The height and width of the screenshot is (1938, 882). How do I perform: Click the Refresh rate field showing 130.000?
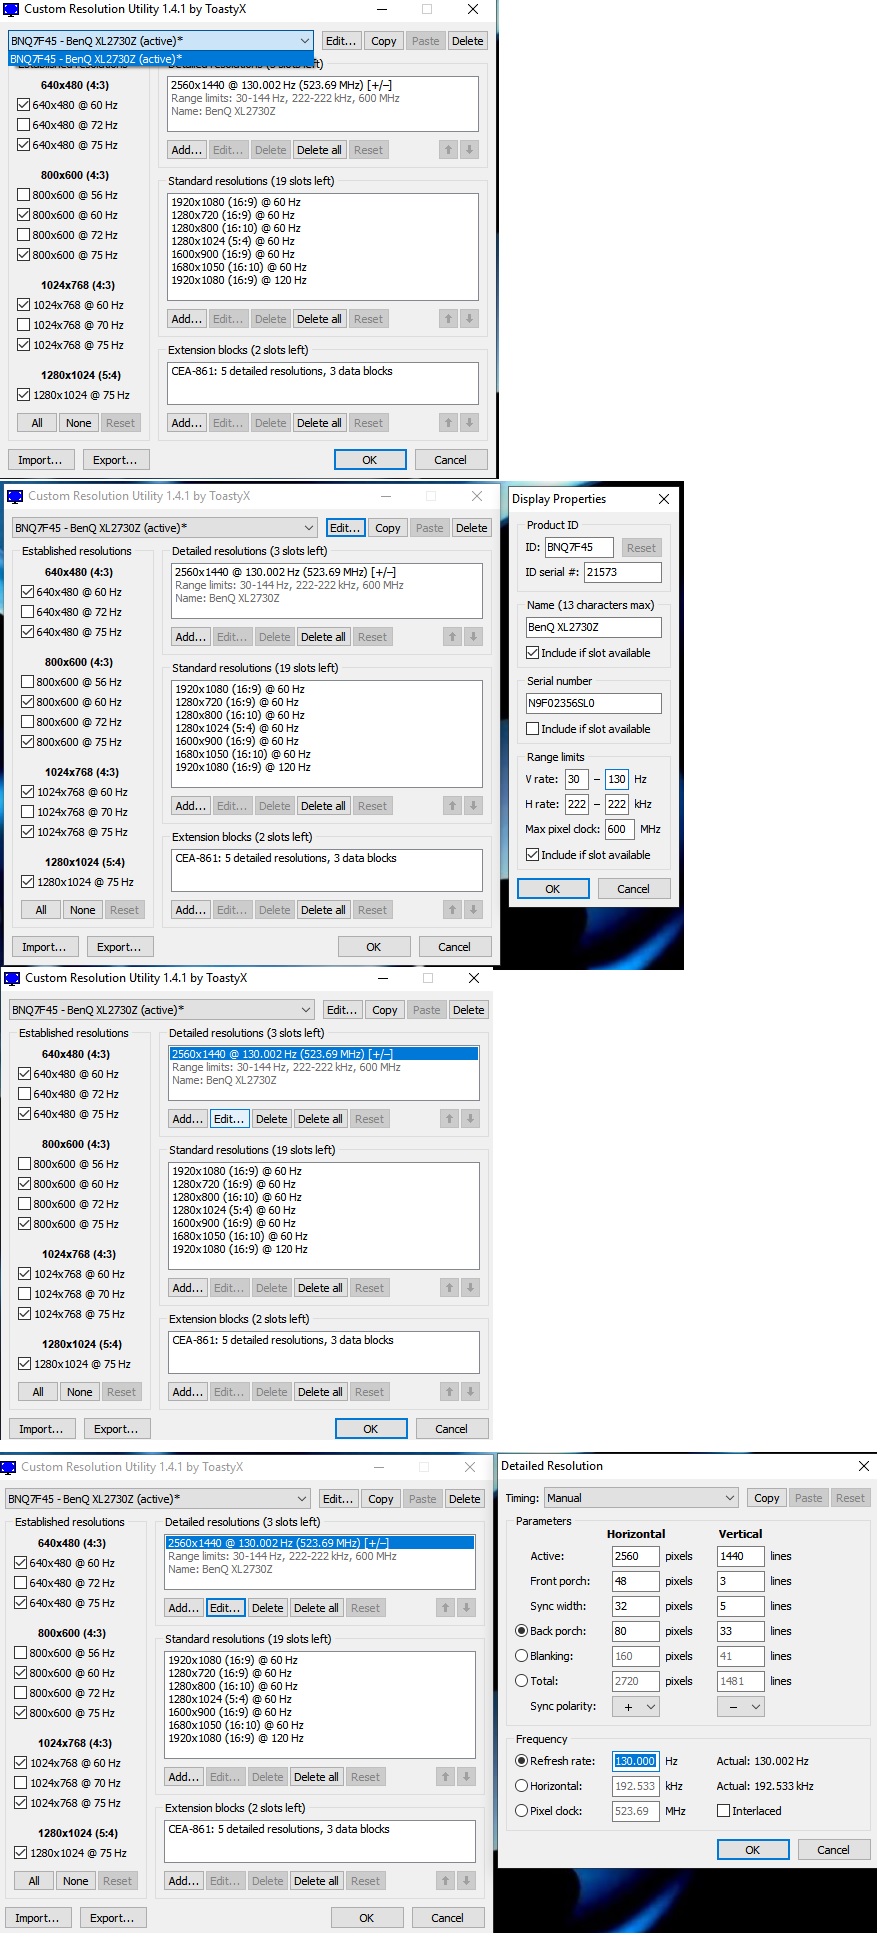(x=635, y=1761)
